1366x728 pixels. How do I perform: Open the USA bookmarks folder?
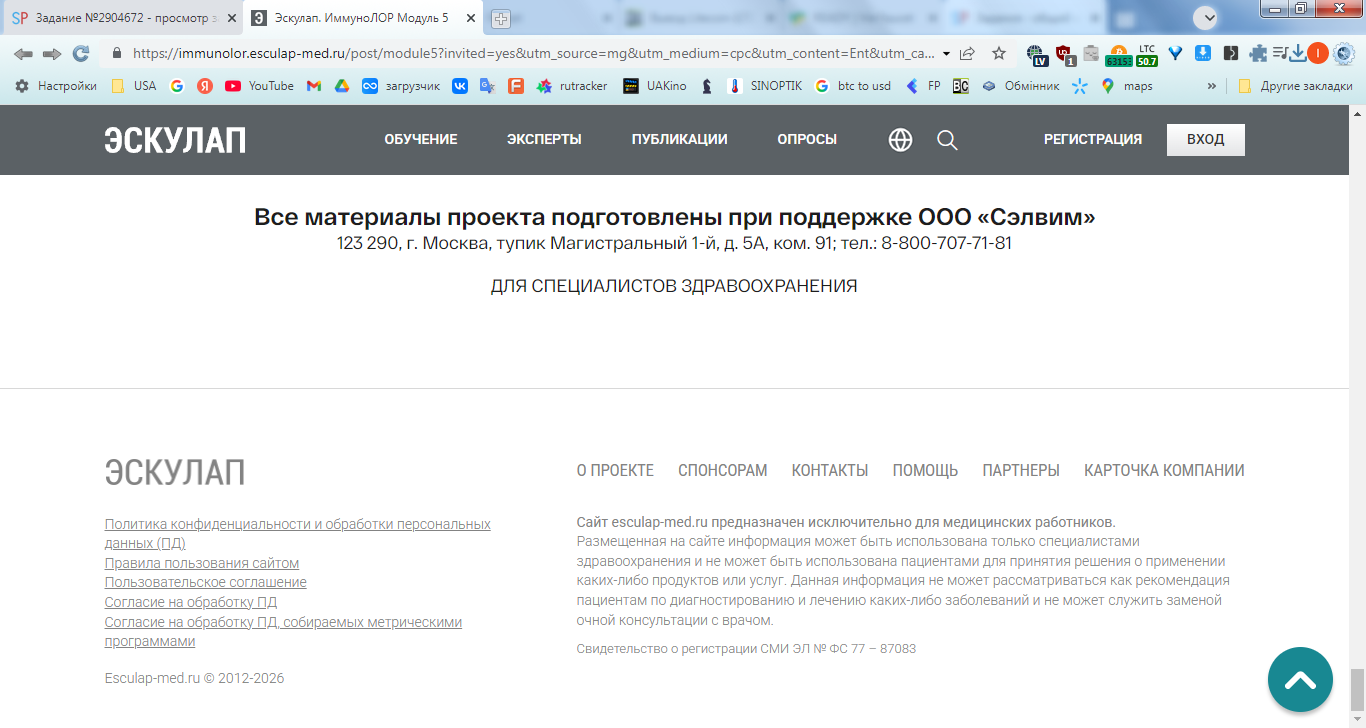point(134,86)
